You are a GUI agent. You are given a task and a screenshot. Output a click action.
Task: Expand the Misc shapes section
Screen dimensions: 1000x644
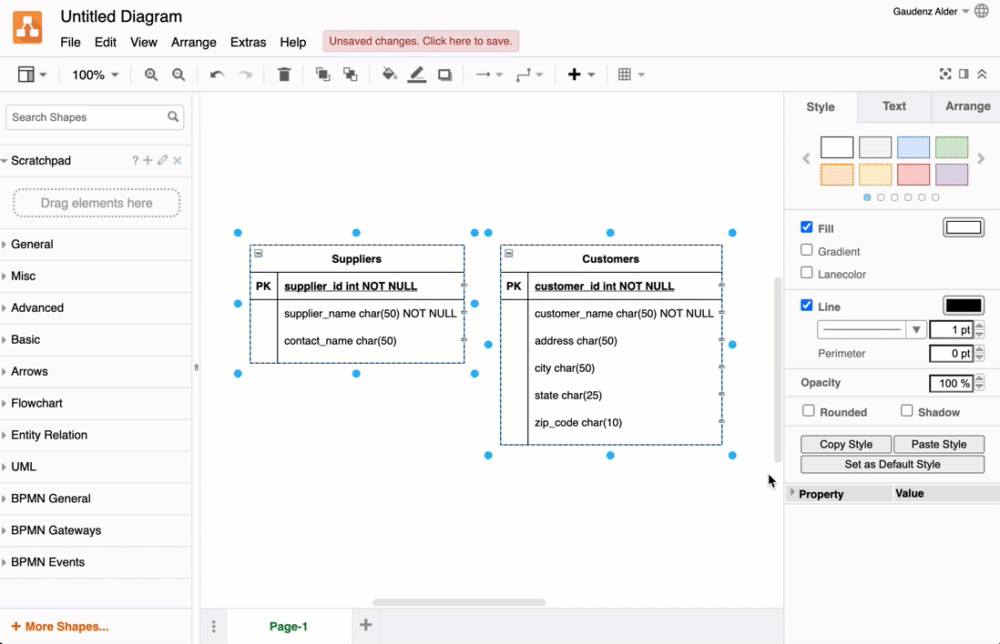tap(96, 276)
